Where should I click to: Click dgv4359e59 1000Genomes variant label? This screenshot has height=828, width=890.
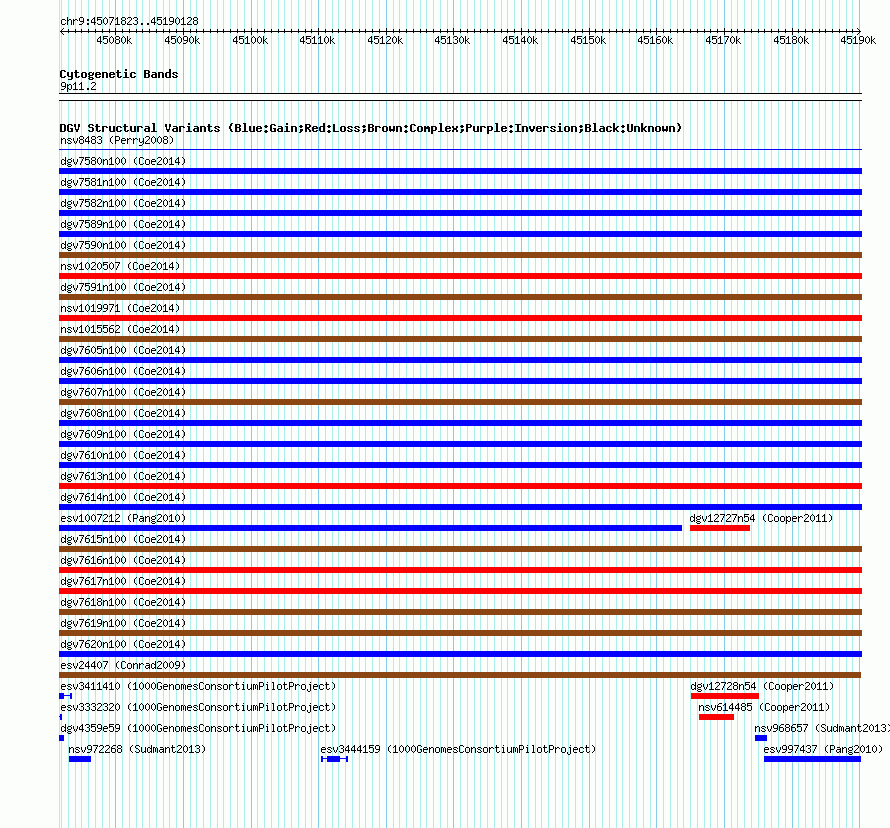tap(198, 728)
